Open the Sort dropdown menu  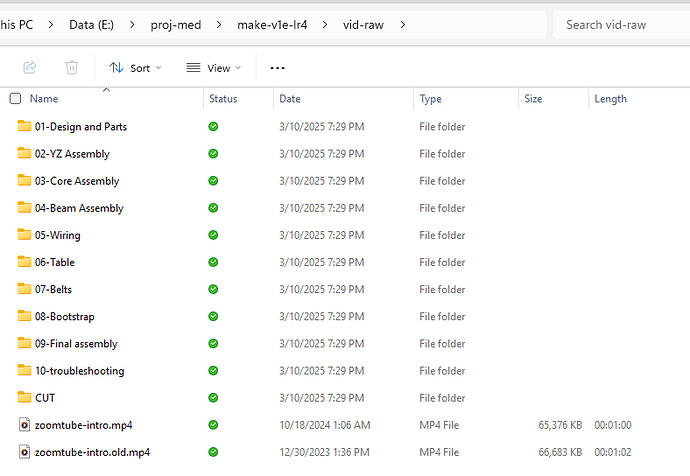136,68
